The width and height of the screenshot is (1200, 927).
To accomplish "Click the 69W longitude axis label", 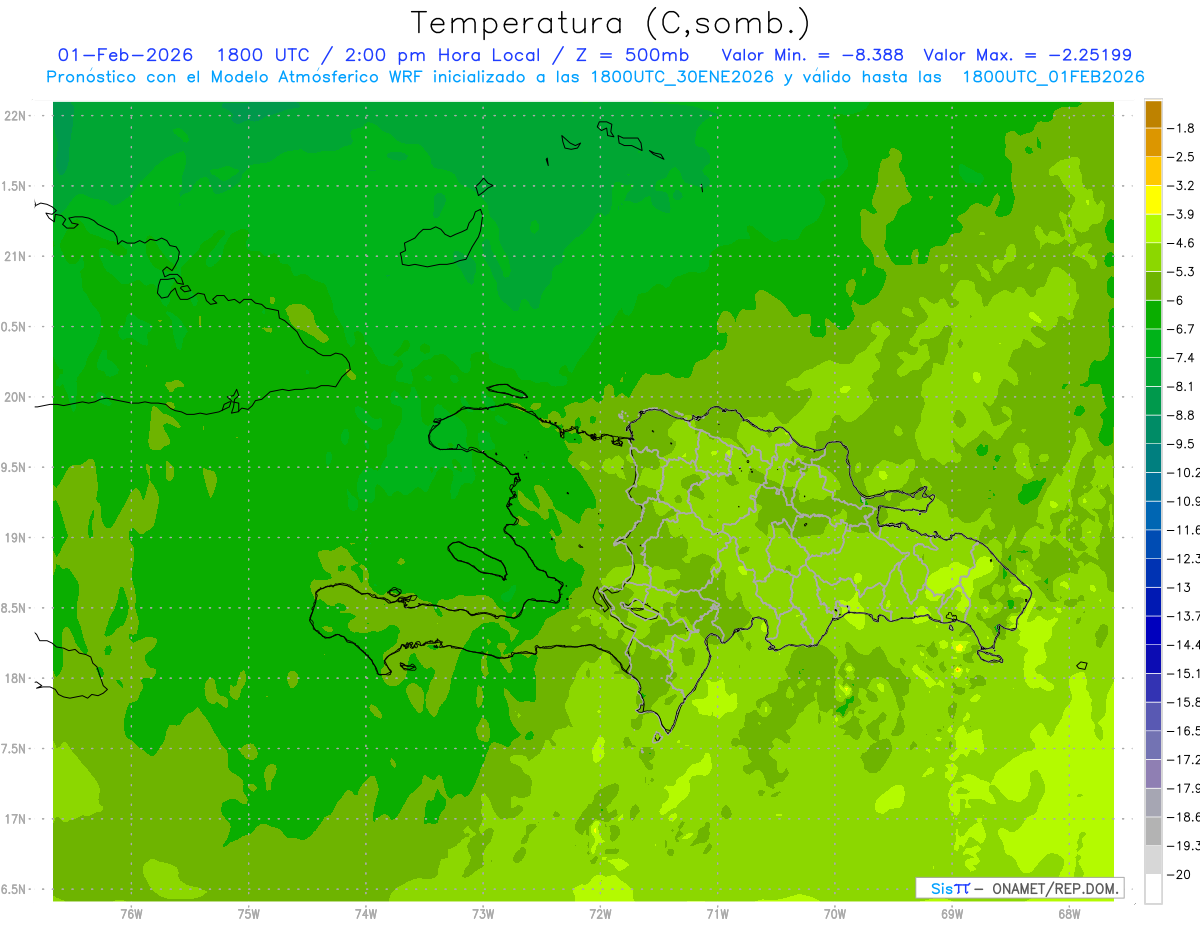I will pyautogui.click(x=952, y=913).
